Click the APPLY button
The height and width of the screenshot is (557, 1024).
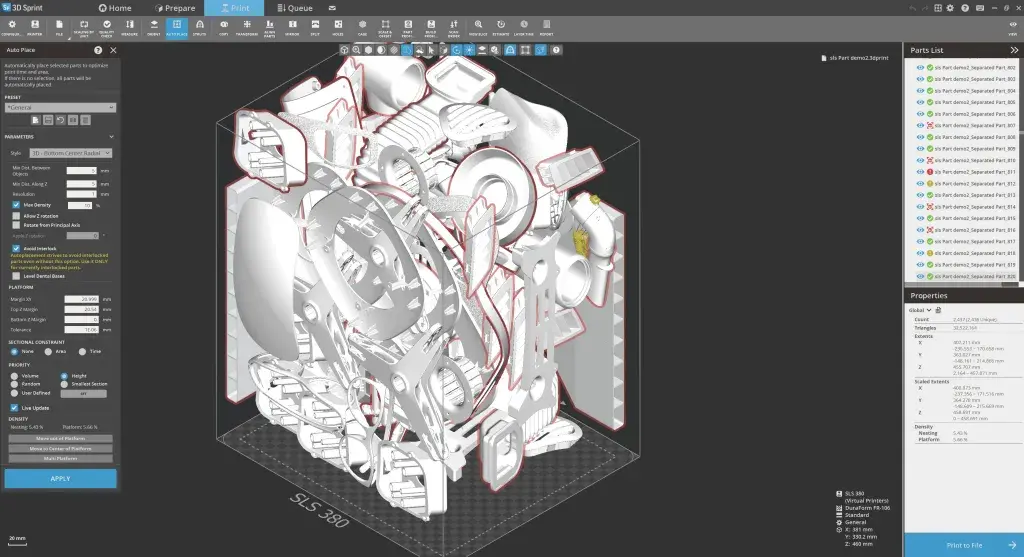coord(61,479)
